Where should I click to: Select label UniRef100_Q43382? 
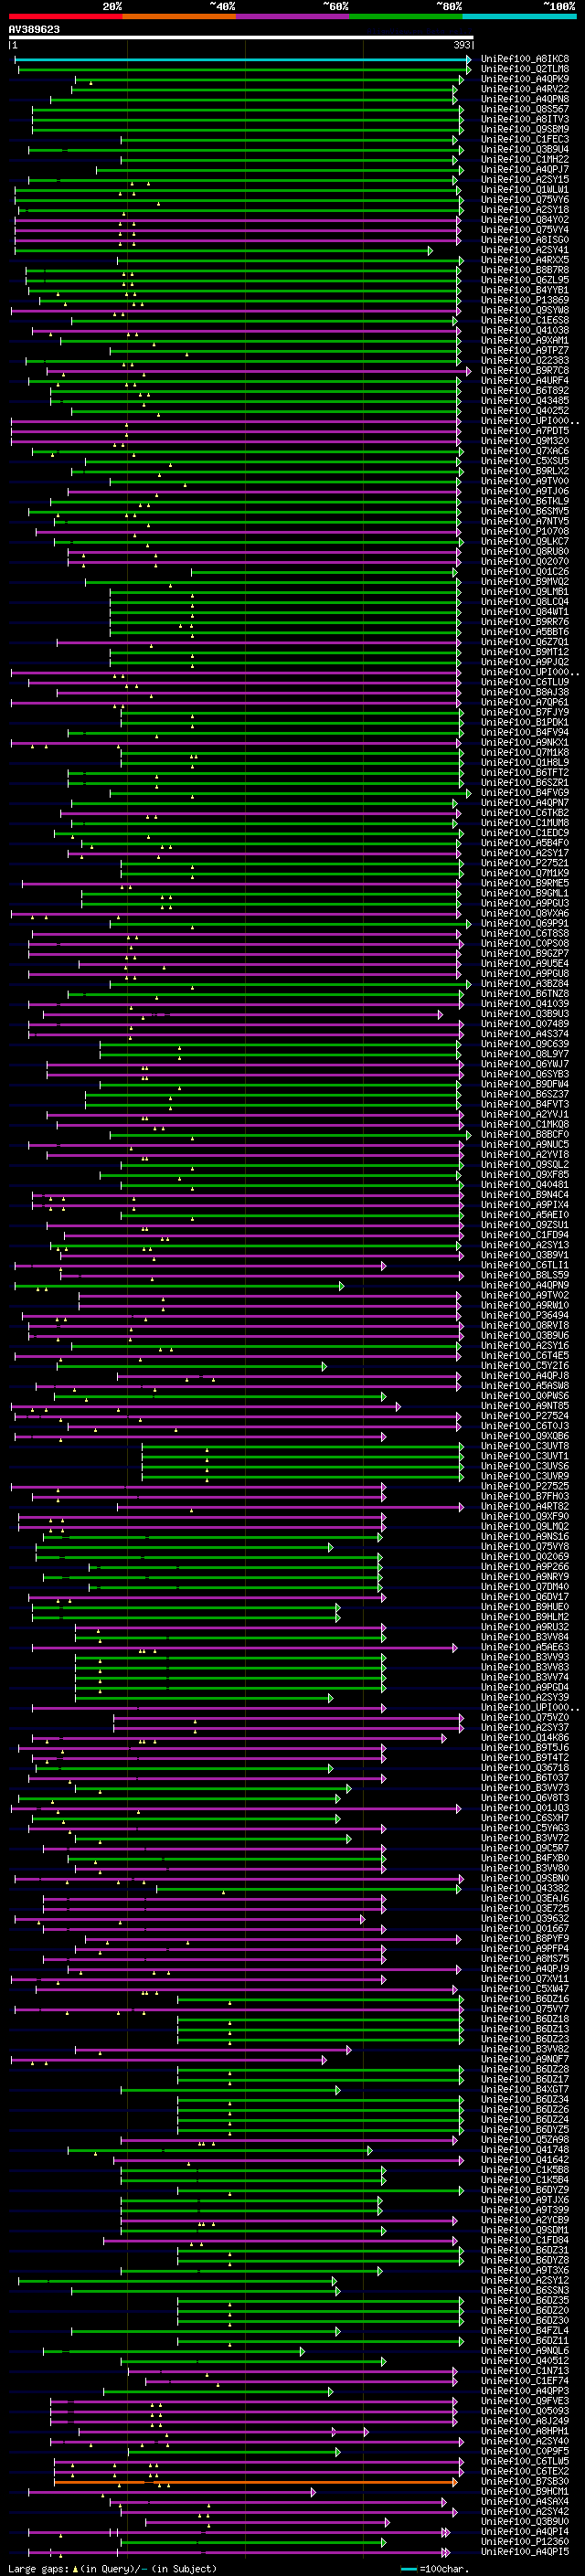coord(525,1889)
